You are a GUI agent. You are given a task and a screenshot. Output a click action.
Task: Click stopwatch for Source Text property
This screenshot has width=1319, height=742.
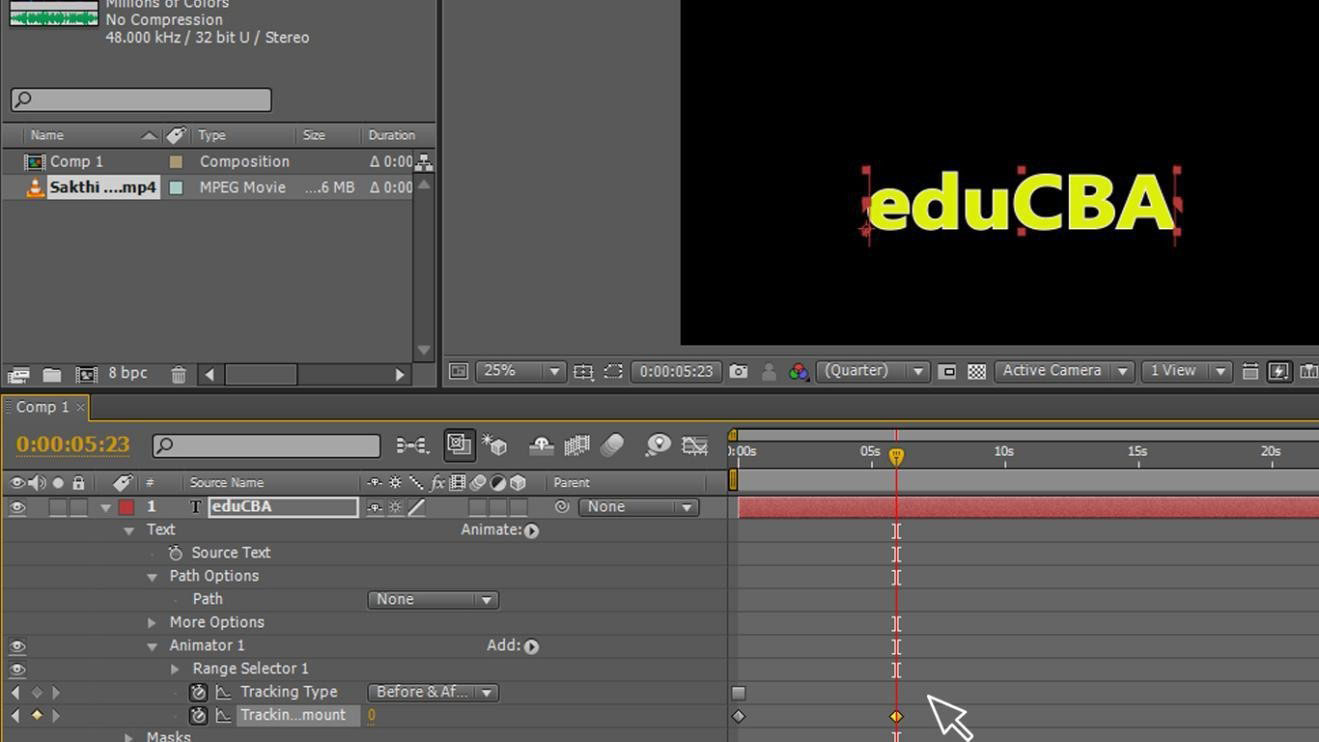coord(176,553)
